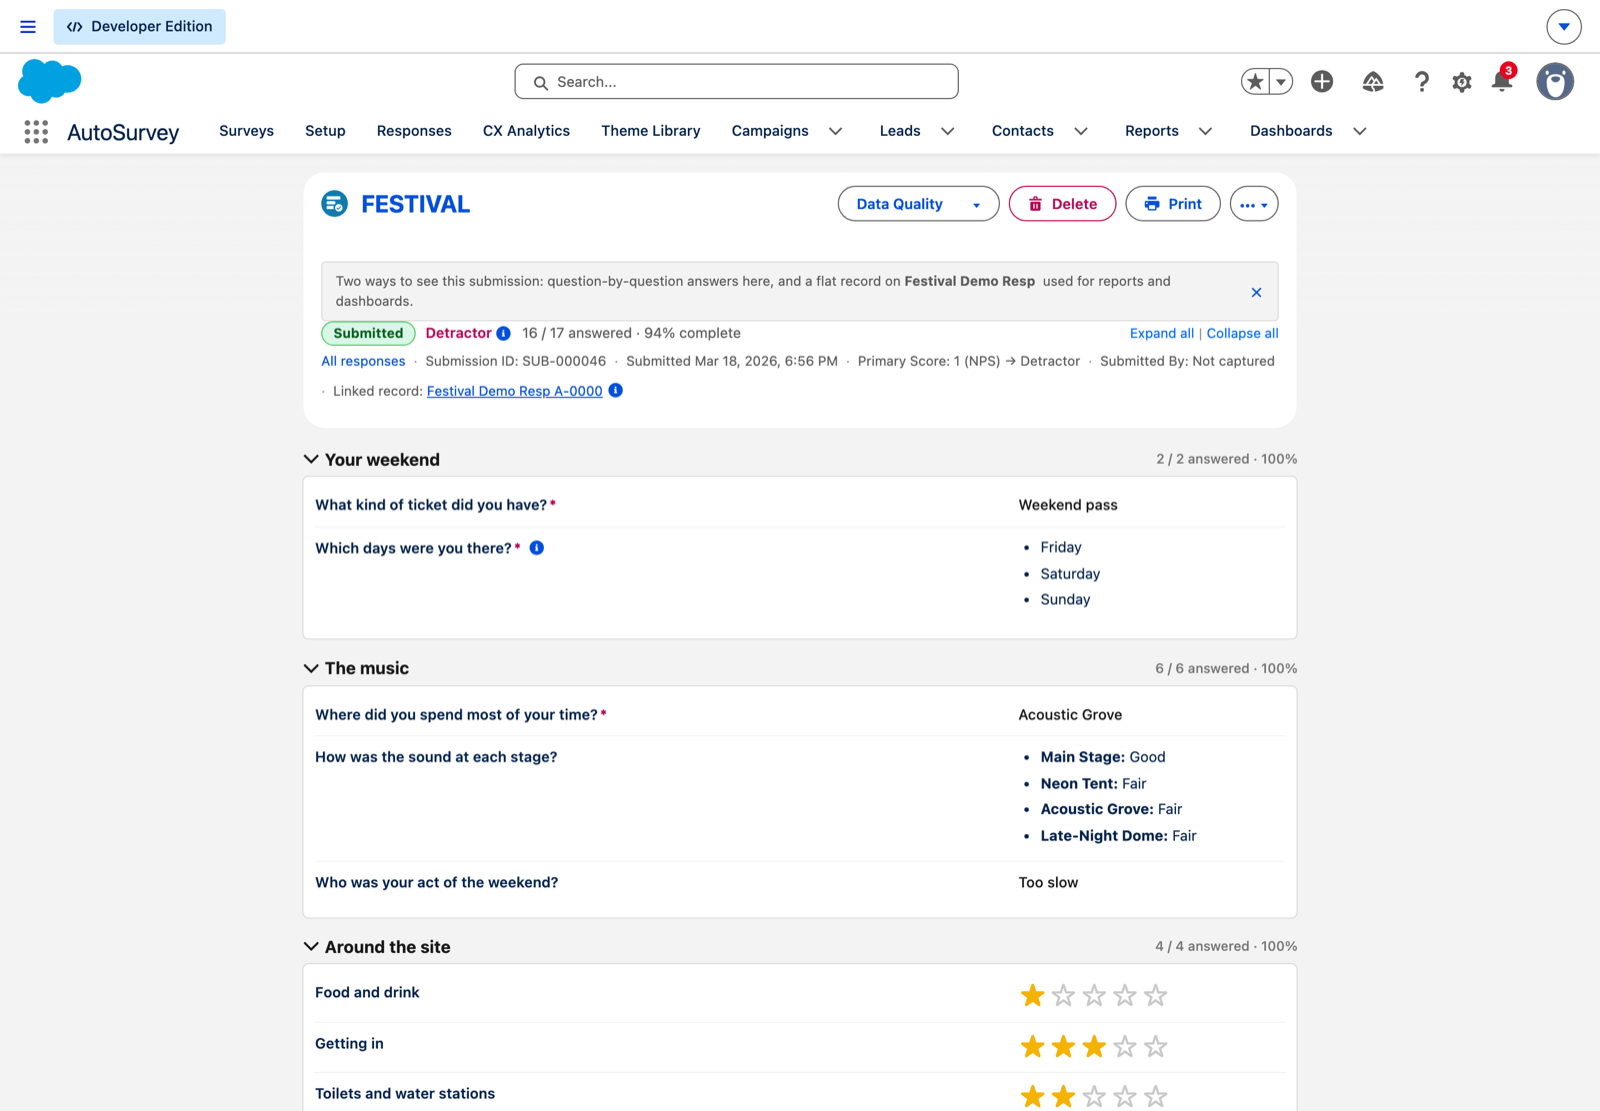Click the global create plus icon
This screenshot has width=1600, height=1111.
(1322, 82)
